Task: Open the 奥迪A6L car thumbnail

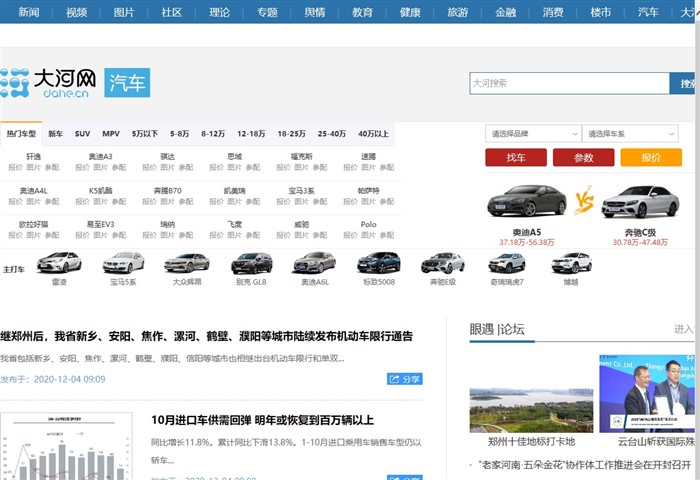Action: [x=315, y=263]
